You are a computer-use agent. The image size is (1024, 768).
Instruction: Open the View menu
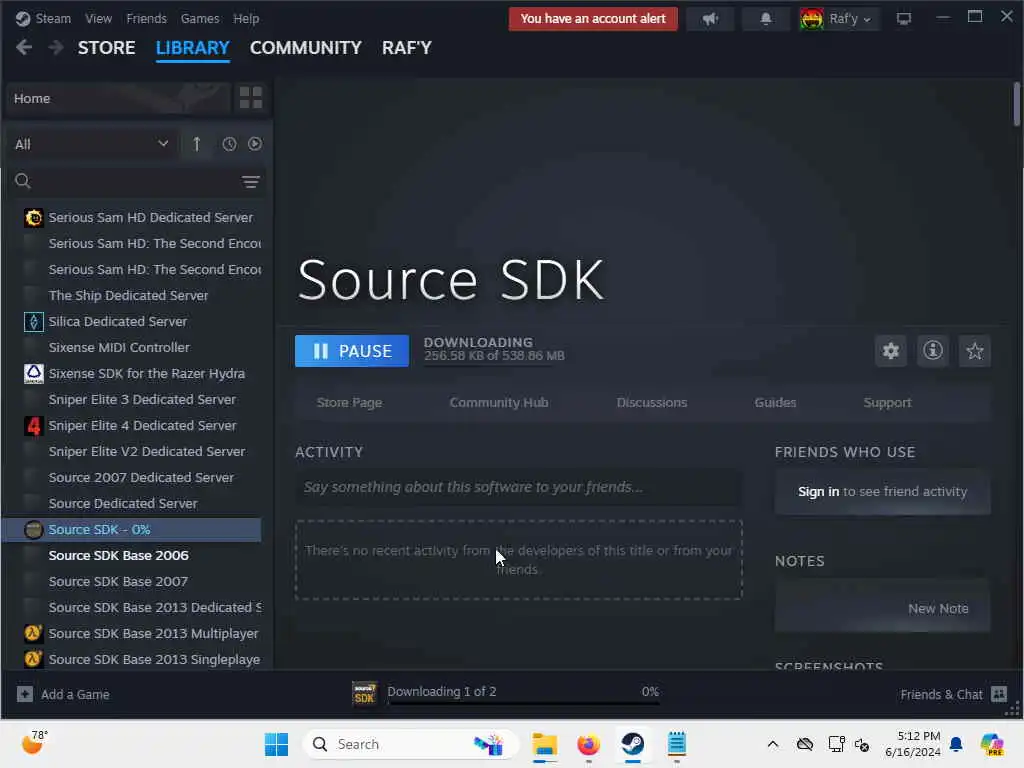99,18
